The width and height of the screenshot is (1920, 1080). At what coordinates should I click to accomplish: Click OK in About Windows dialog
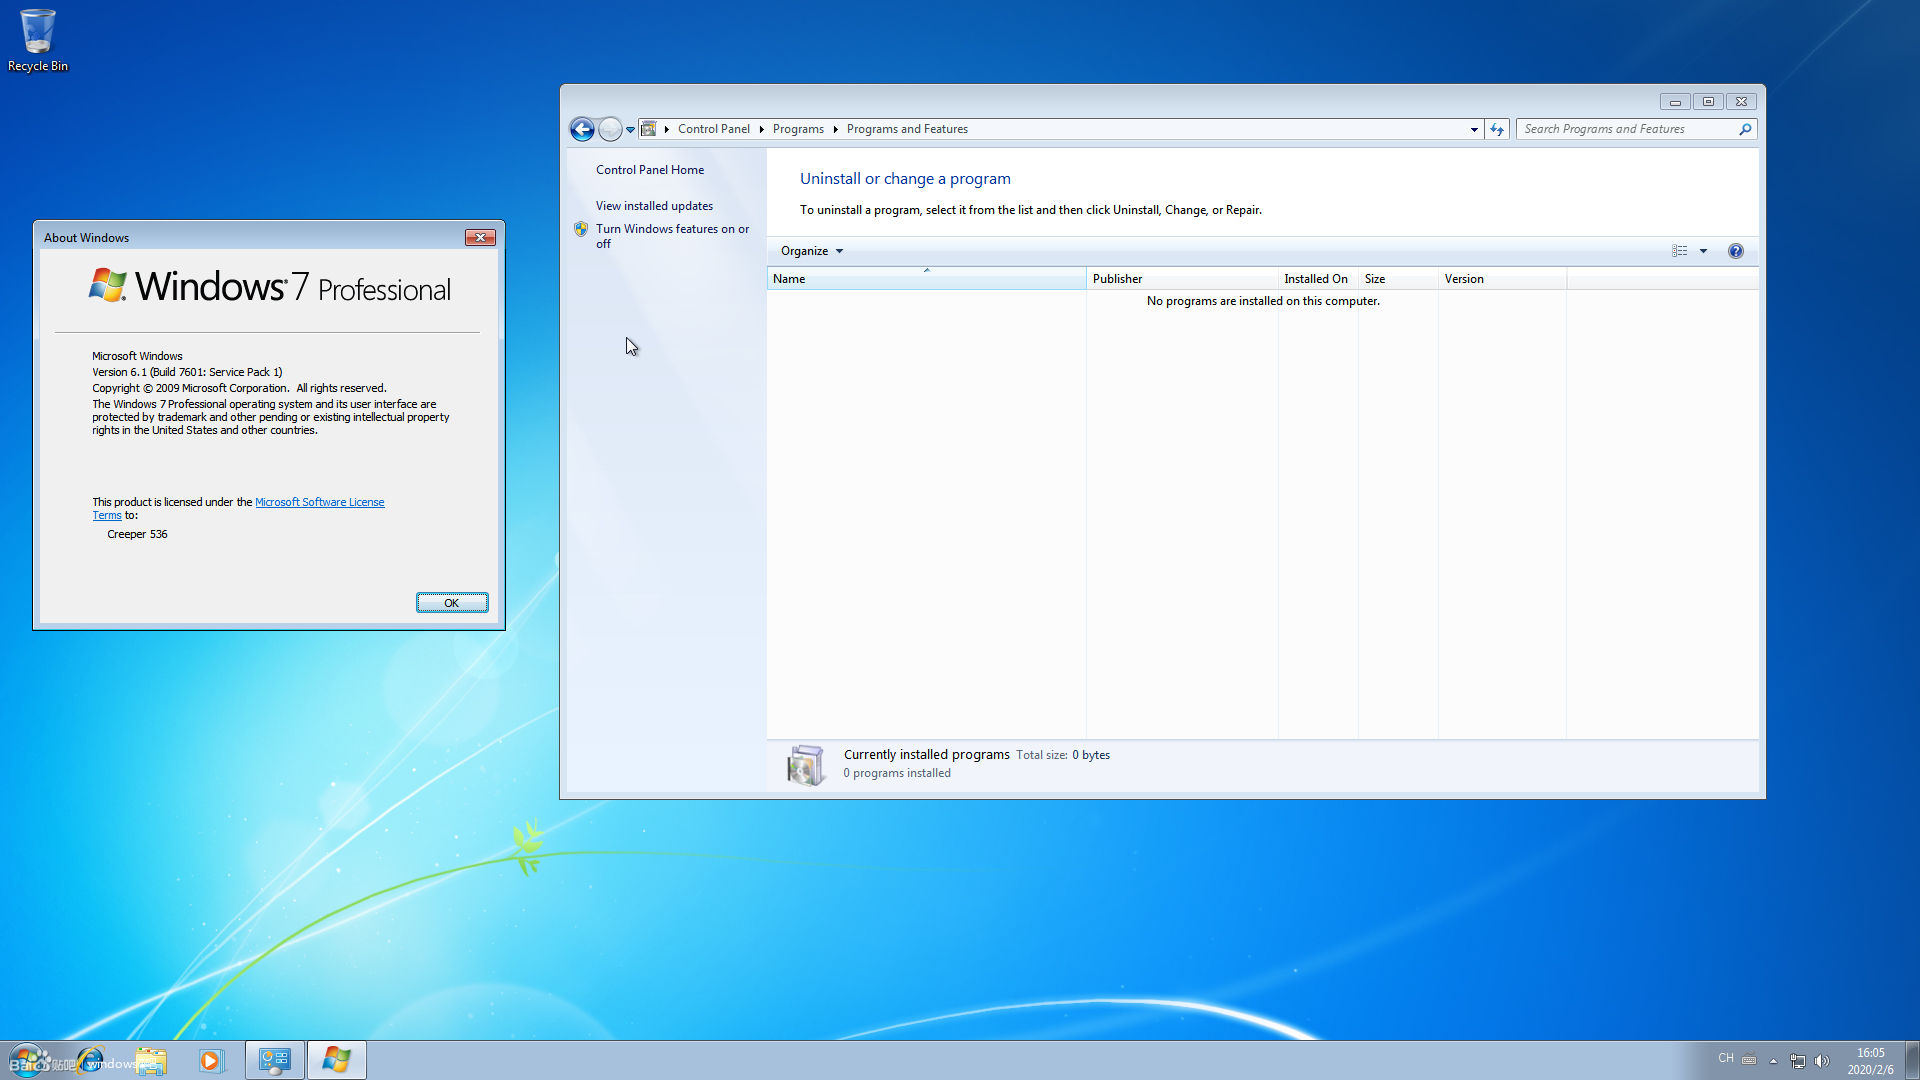pyautogui.click(x=452, y=603)
